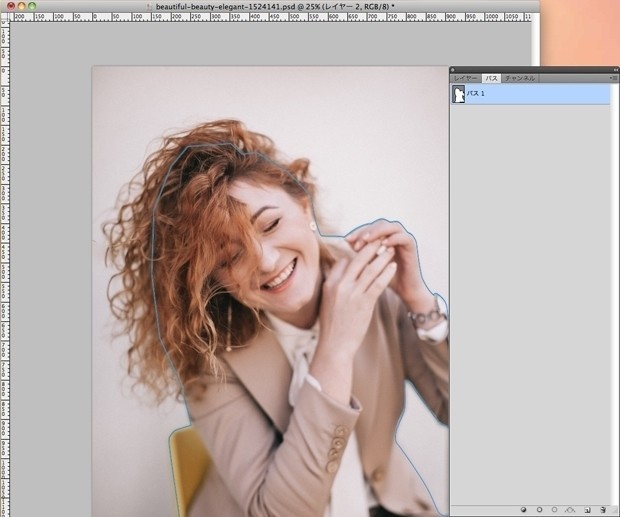Delete current path trash icon
Image resolution: width=620 pixels, height=517 pixels.
click(604, 509)
